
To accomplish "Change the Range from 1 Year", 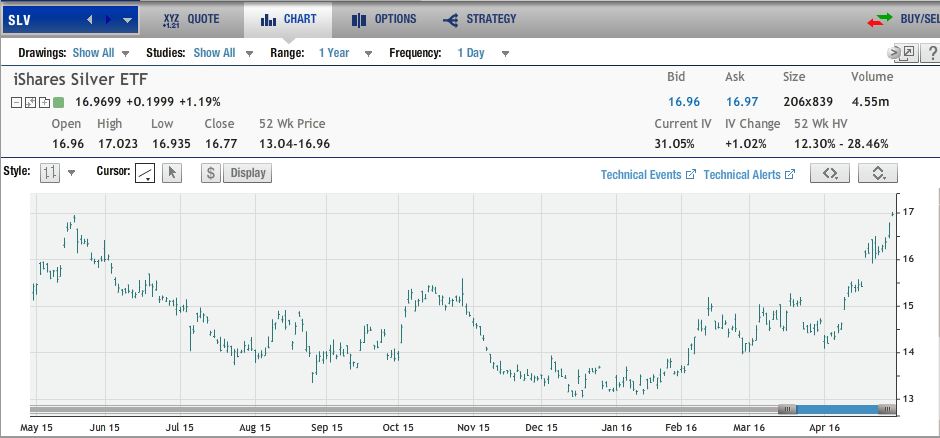I will point(345,53).
